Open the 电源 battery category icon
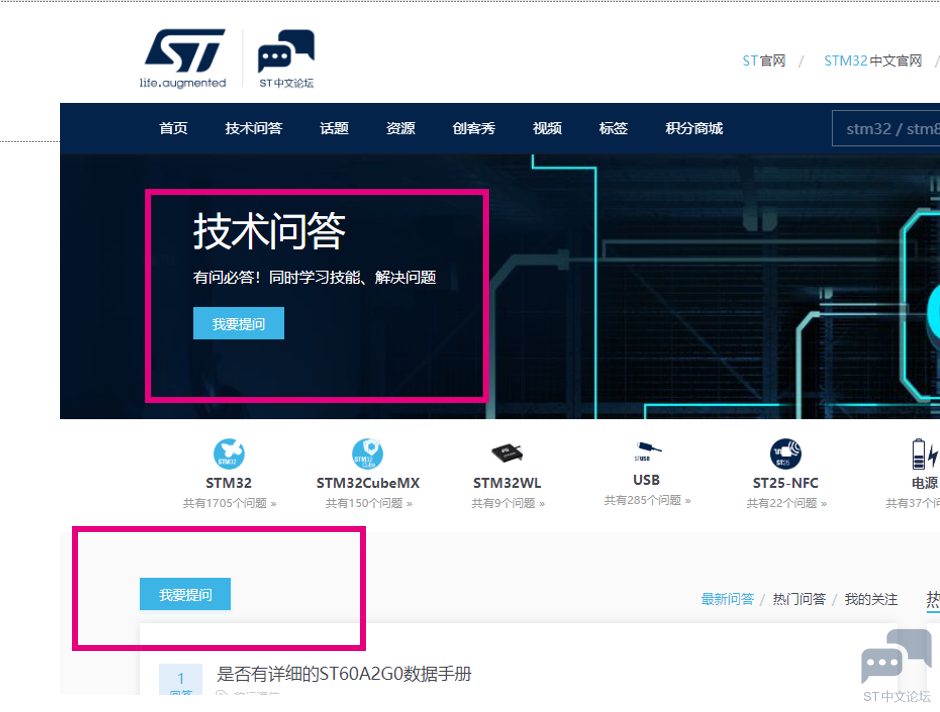 924,454
